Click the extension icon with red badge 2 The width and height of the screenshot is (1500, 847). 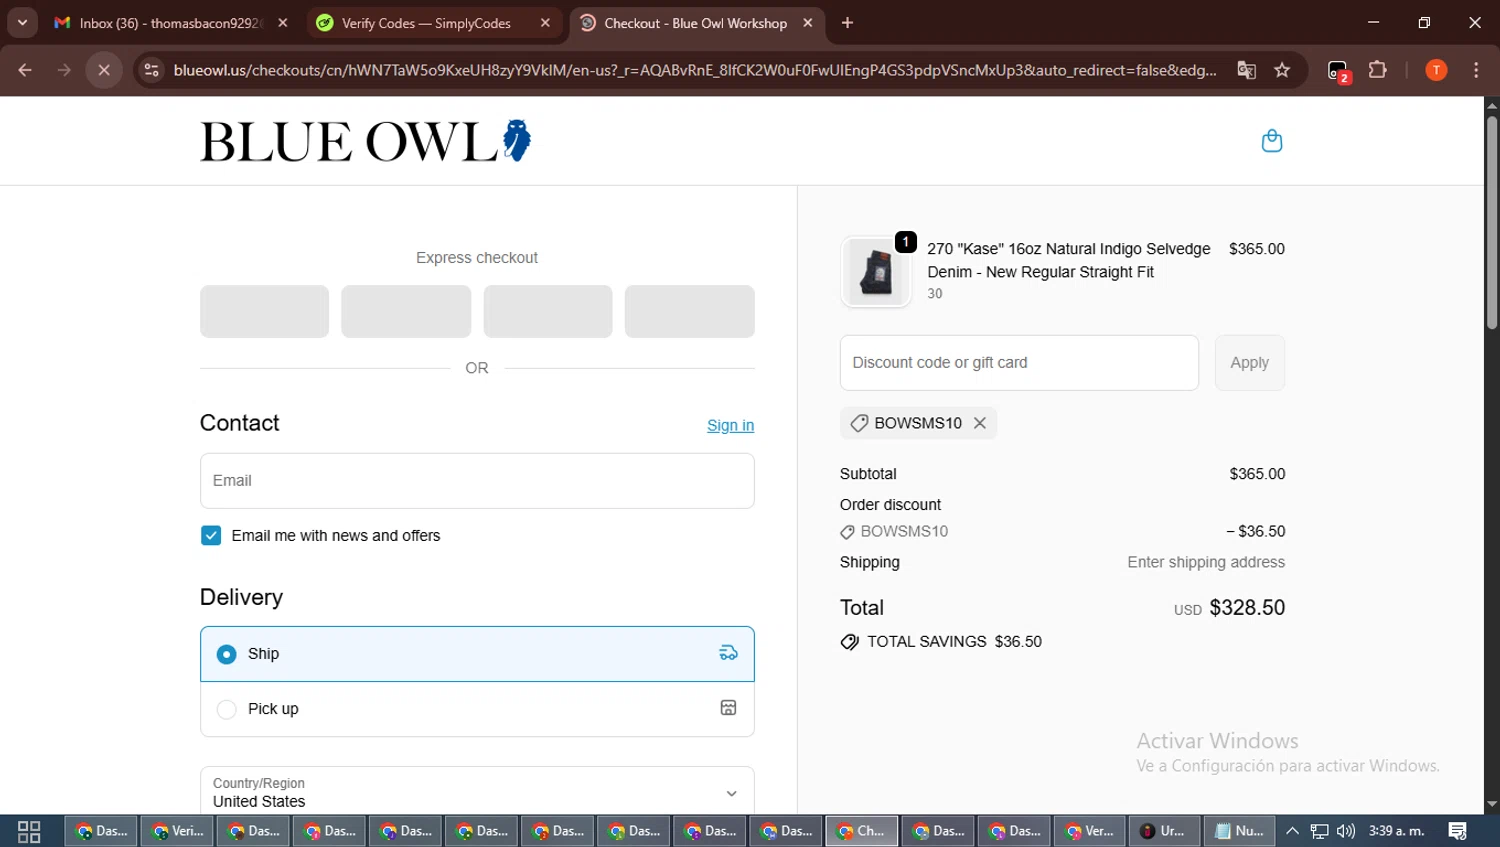click(1338, 71)
